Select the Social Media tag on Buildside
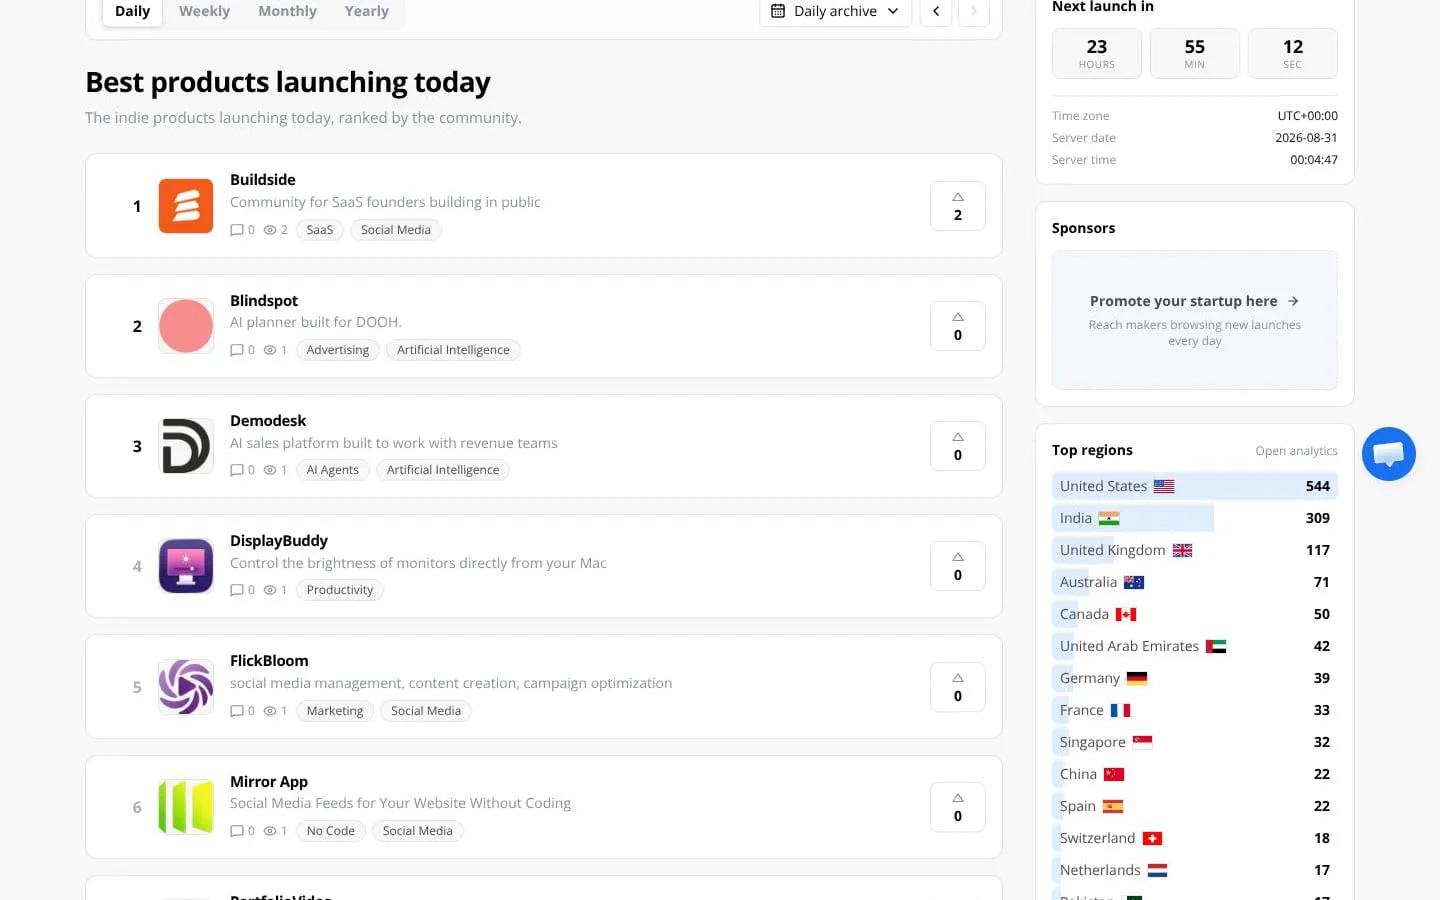1440x900 pixels. pos(396,230)
